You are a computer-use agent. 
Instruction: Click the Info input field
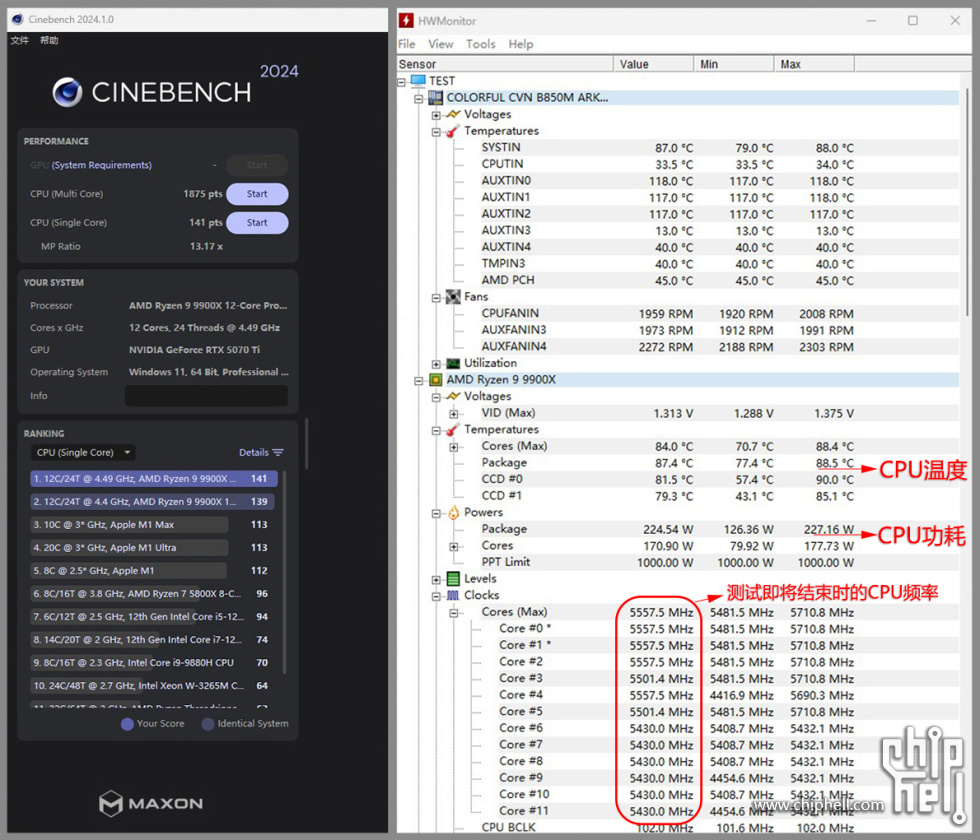pos(206,396)
